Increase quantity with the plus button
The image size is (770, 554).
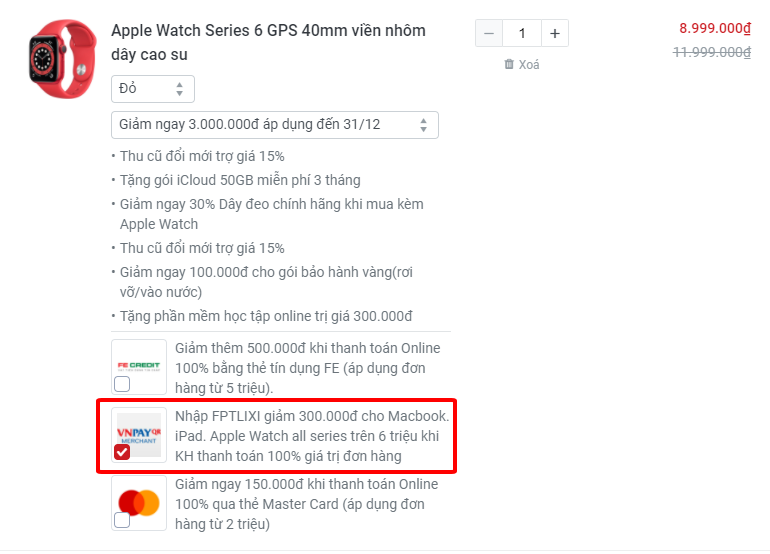pyautogui.click(x=555, y=33)
